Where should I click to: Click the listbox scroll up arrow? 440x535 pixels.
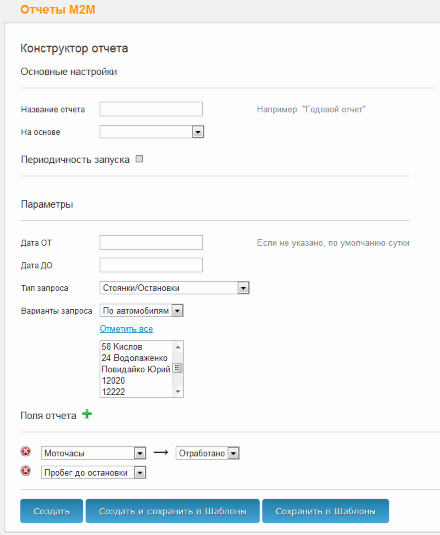pos(178,347)
